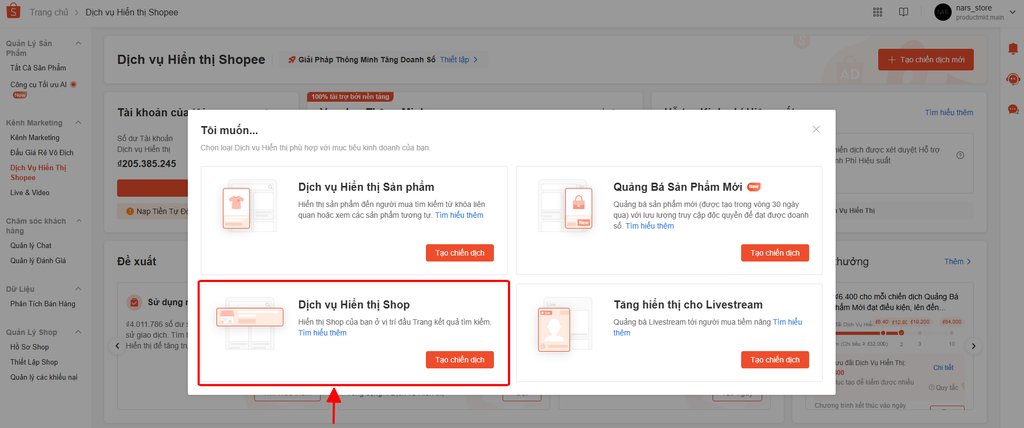Open the support headset icon
Image resolution: width=1024 pixels, height=428 pixels.
[x=1013, y=78]
